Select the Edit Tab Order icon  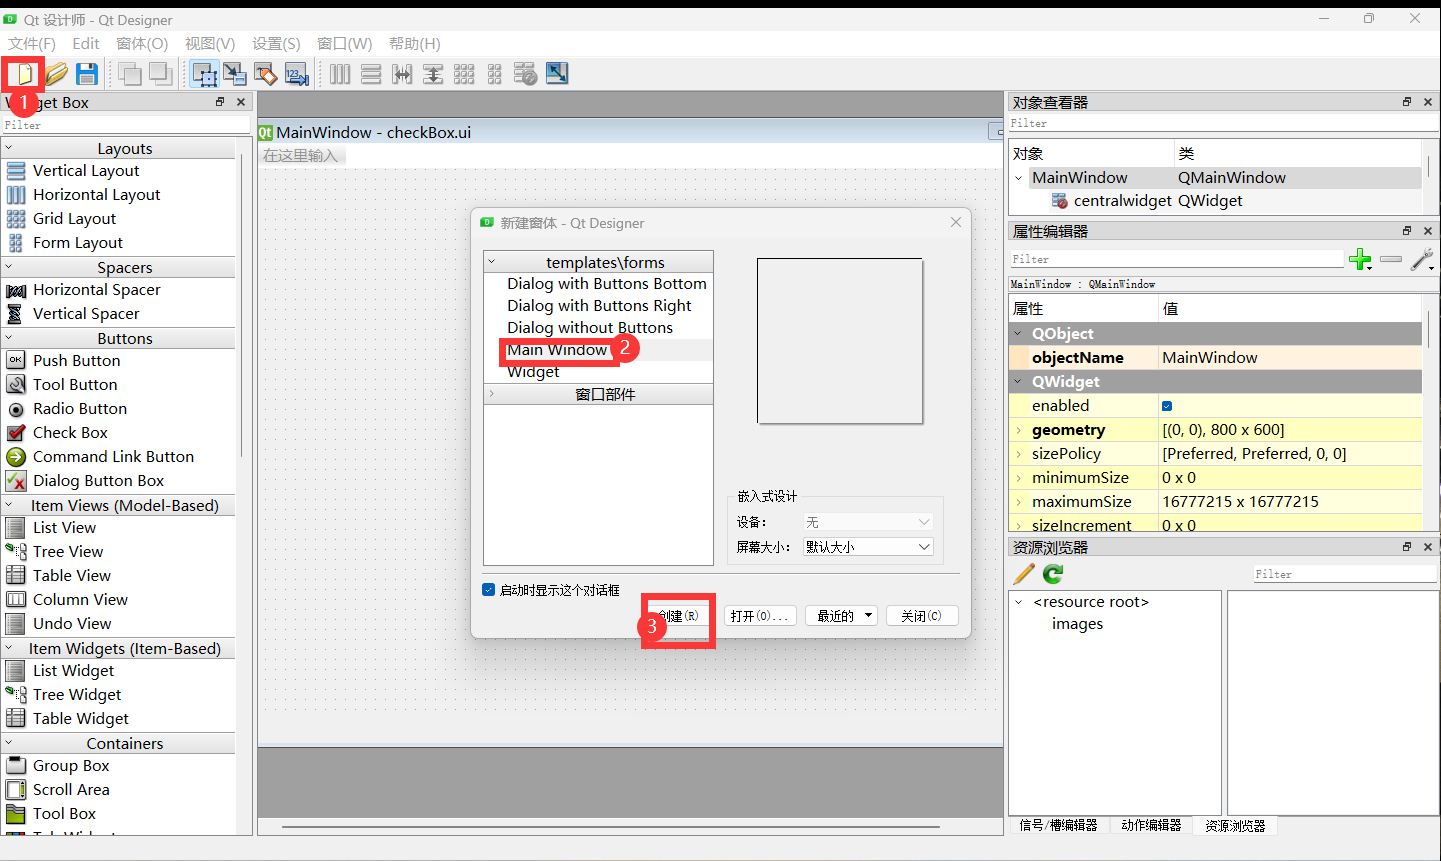tap(296, 73)
